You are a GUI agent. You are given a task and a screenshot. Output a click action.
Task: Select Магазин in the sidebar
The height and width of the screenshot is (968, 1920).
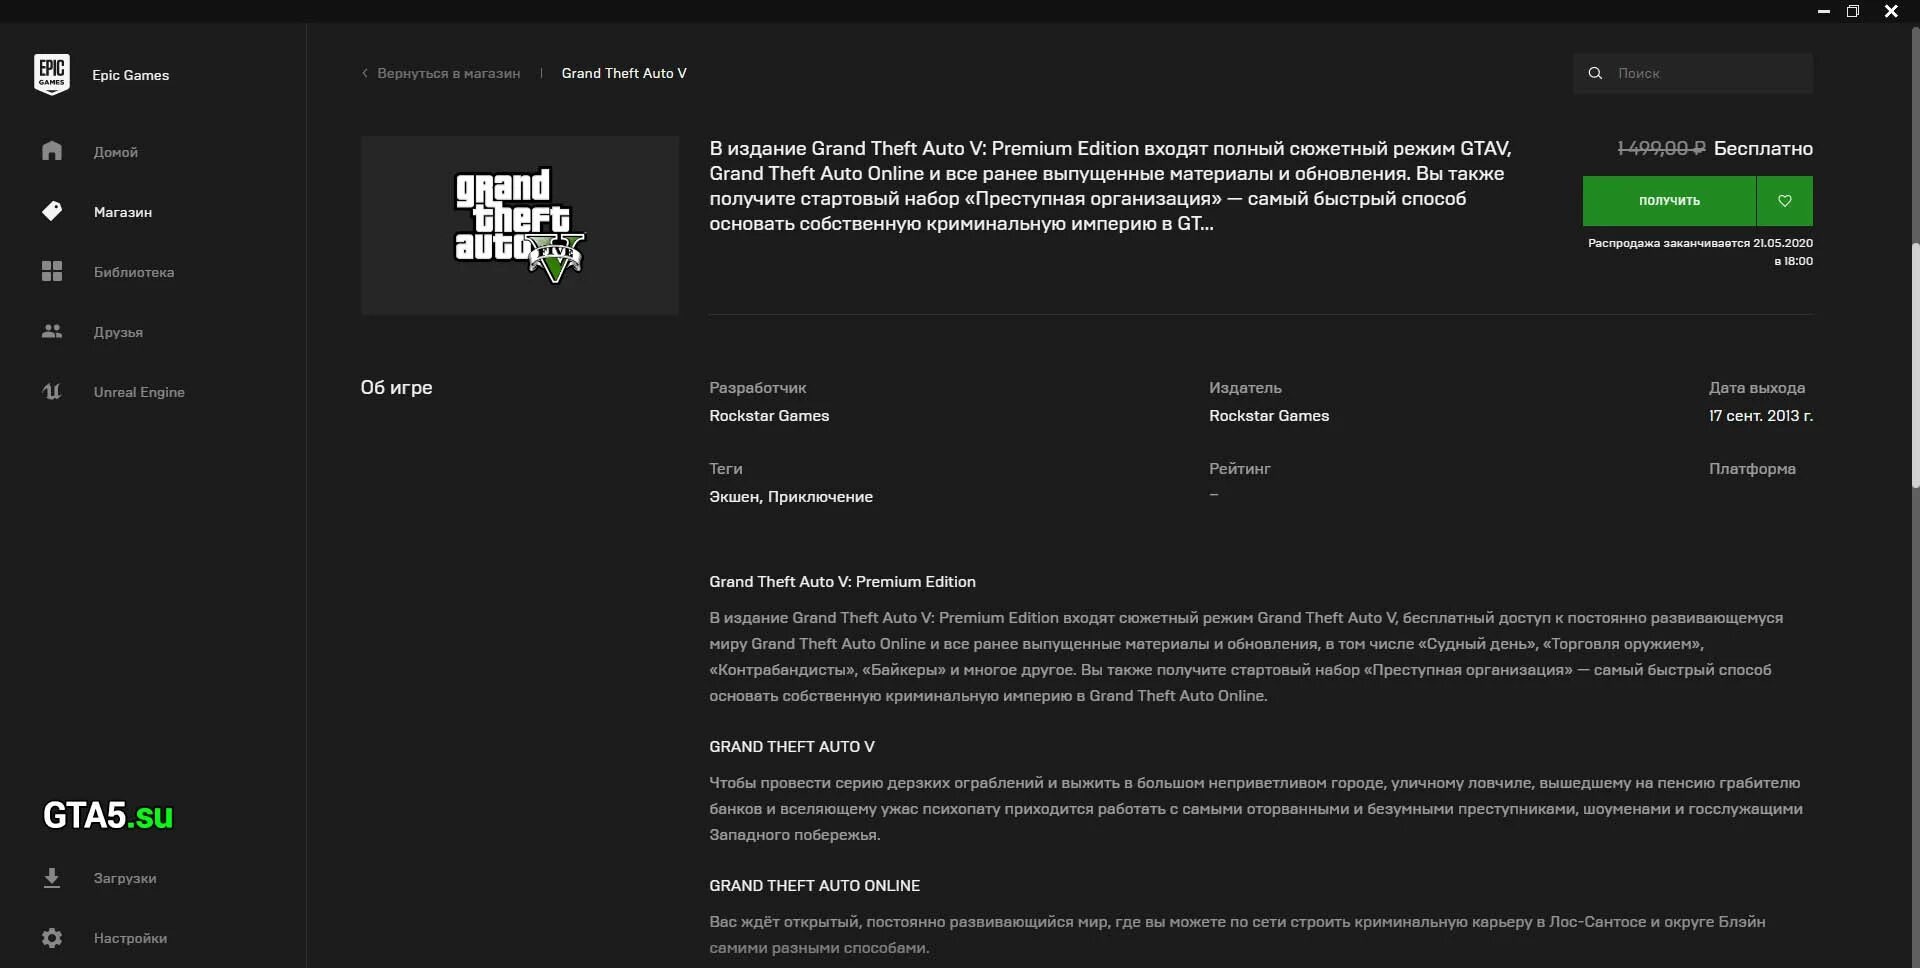pos(123,212)
